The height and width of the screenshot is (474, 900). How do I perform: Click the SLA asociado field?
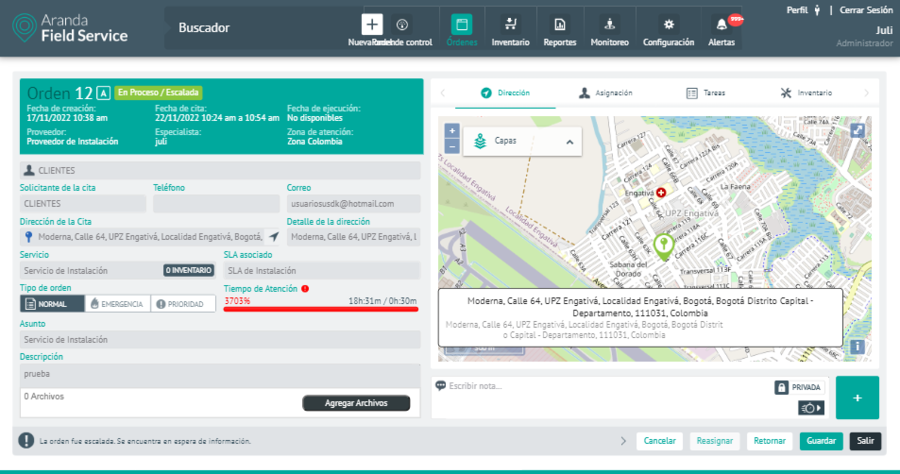pos(321,270)
